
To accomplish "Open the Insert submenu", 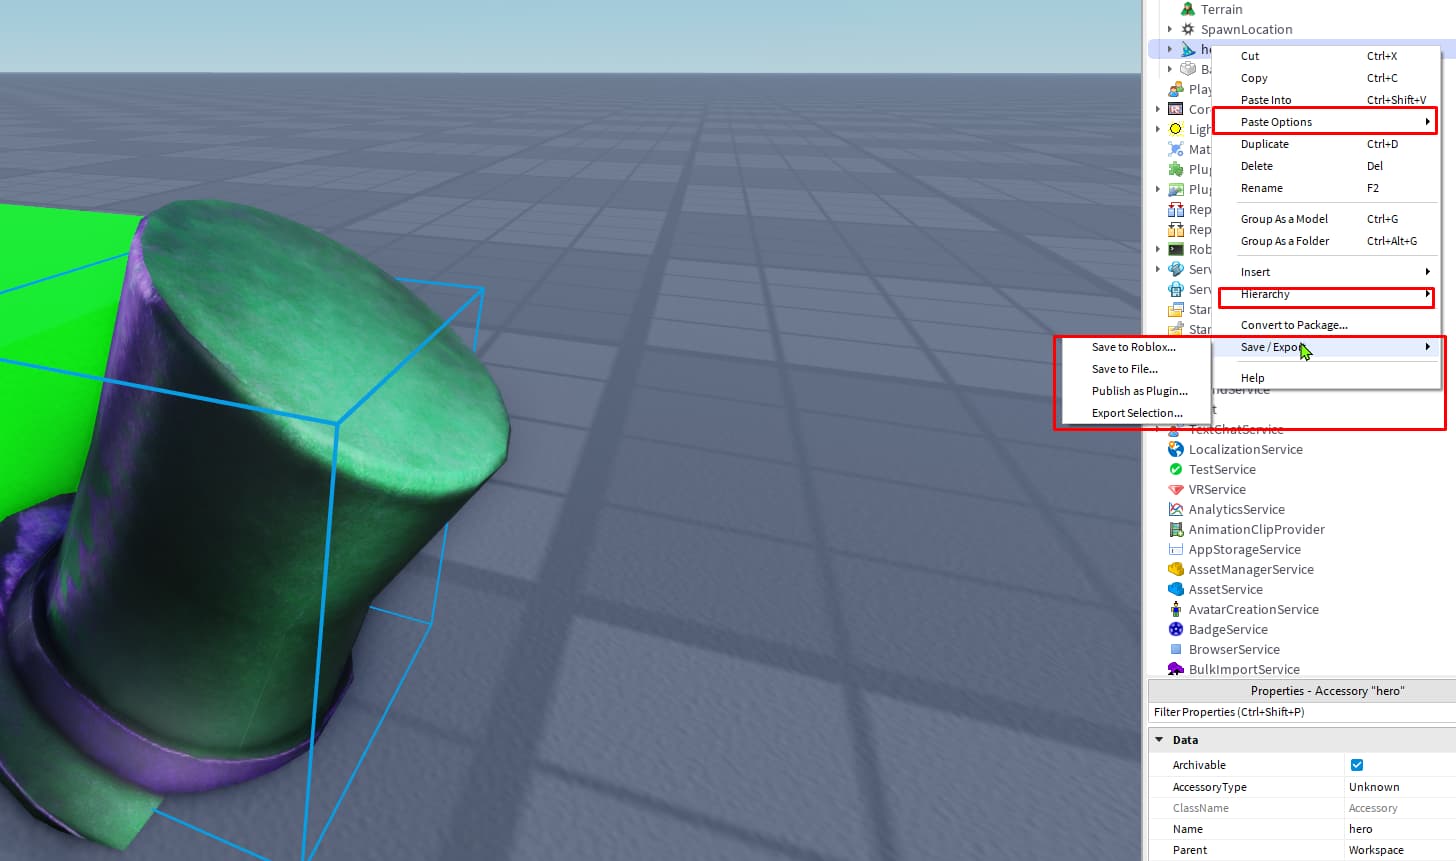I will 1326,272.
